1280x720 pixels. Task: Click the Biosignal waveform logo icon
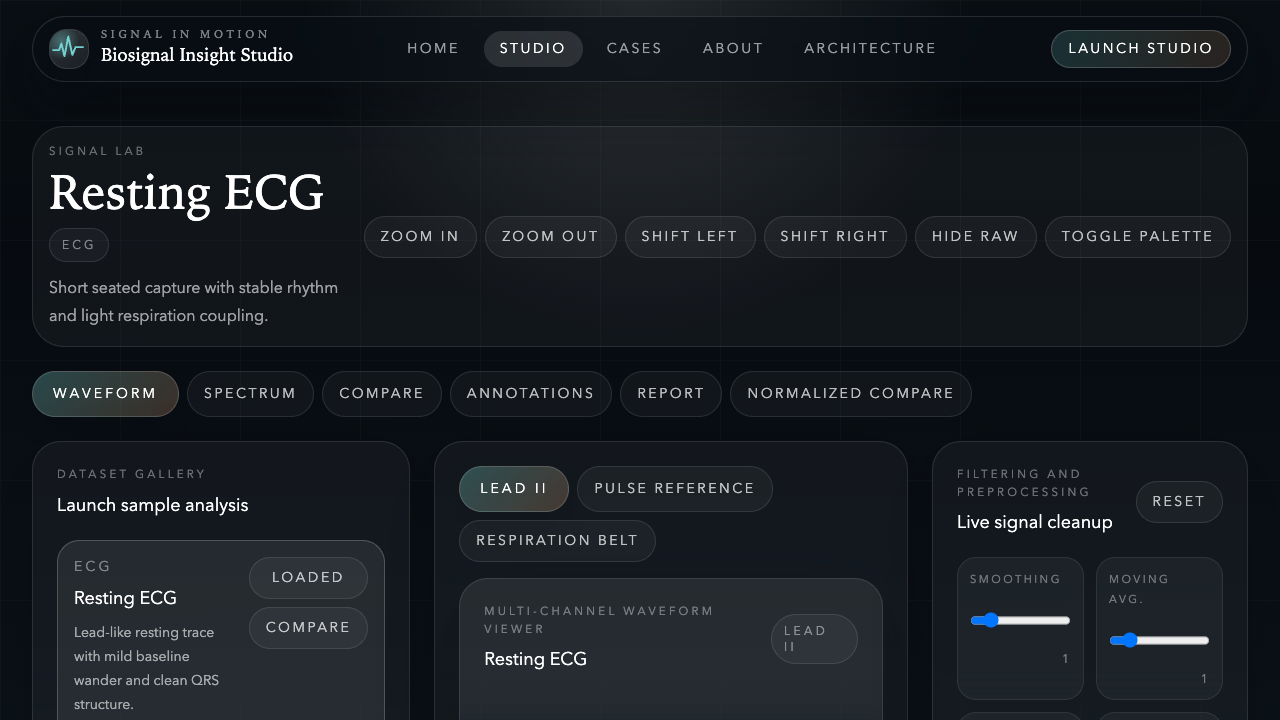[68, 48]
